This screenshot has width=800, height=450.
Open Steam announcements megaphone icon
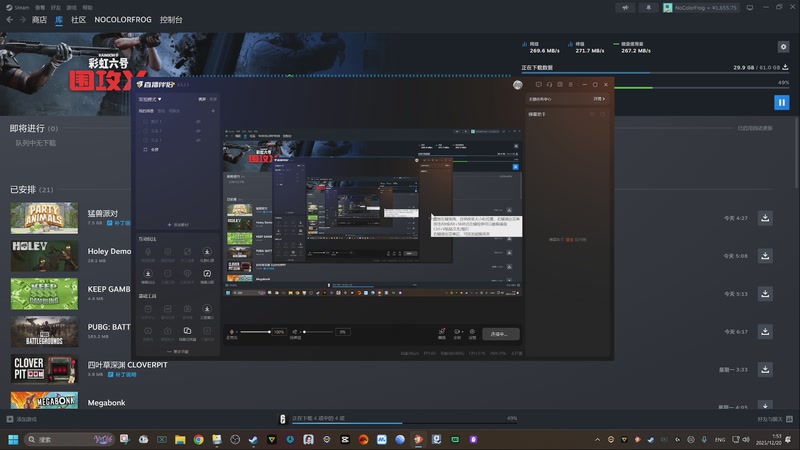point(625,8)
